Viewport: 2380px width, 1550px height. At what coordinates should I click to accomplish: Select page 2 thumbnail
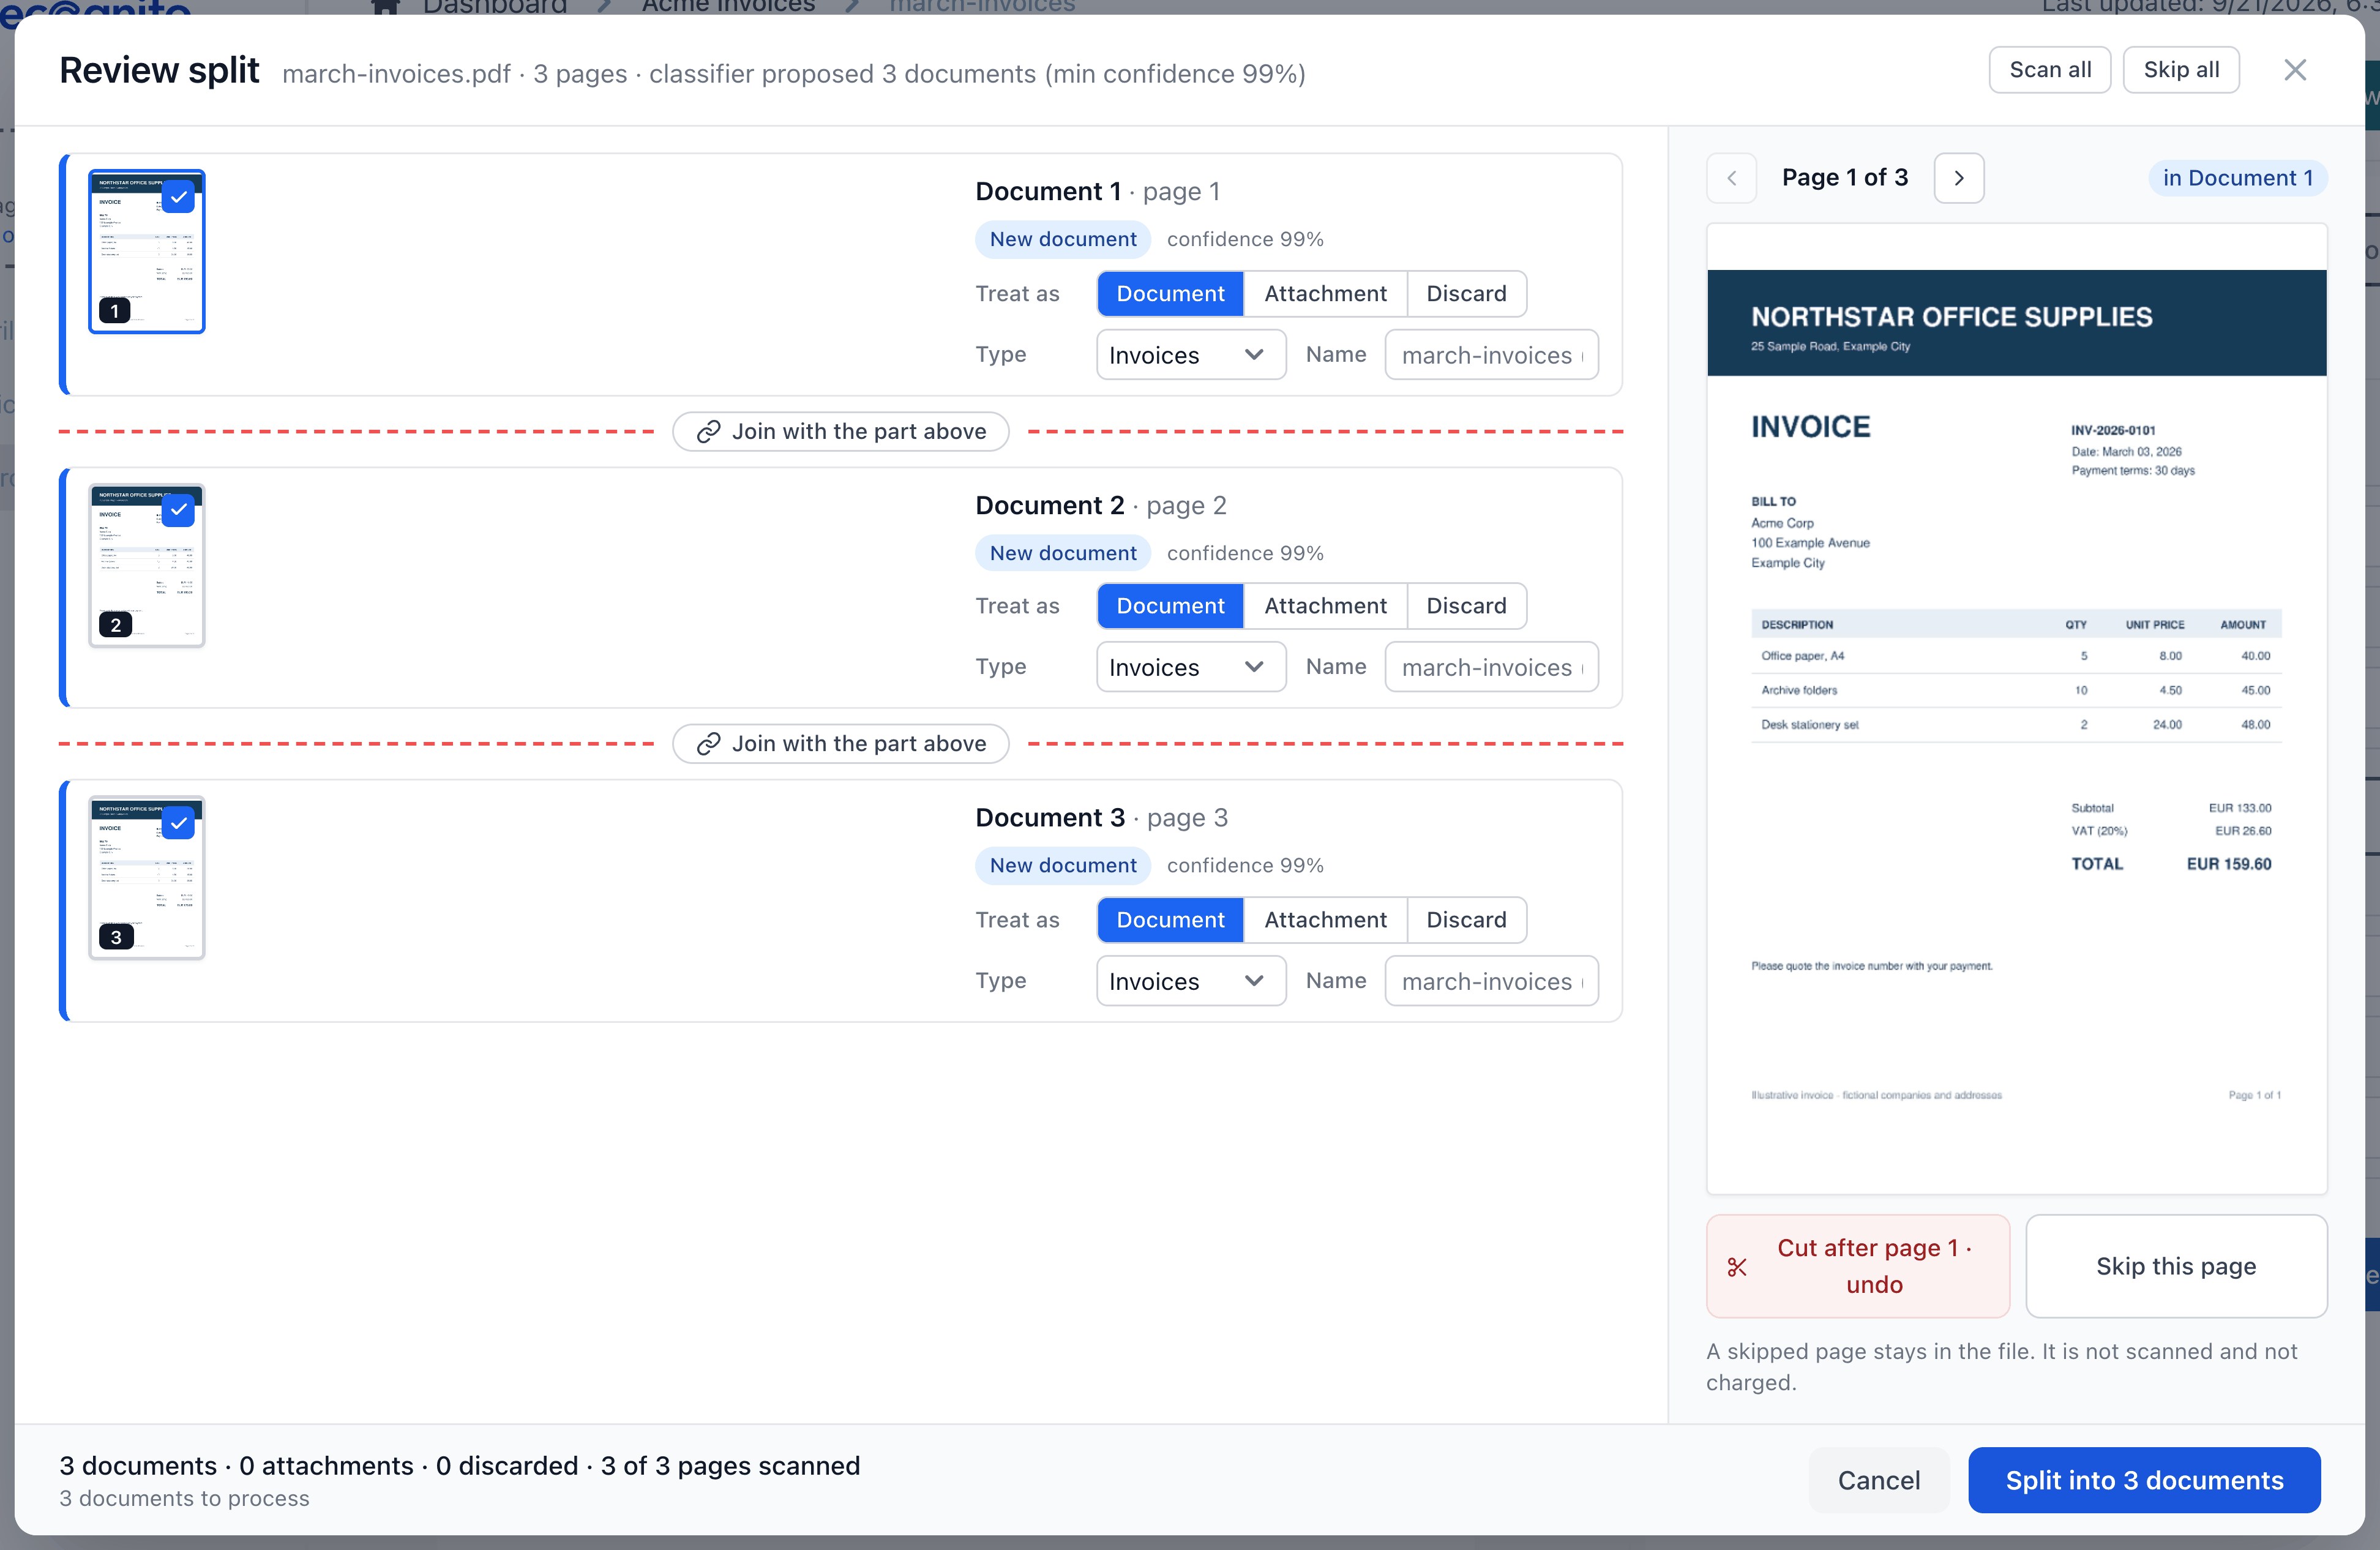pos(147,565)
